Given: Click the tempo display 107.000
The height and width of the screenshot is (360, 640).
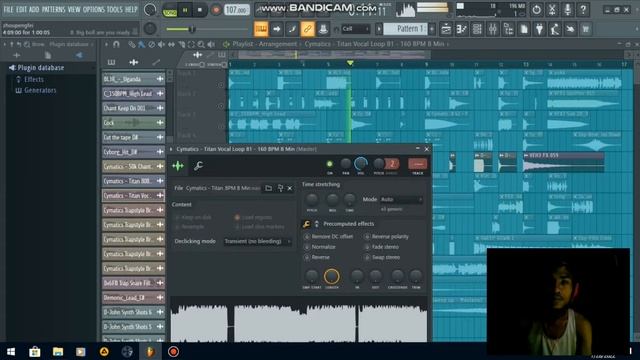Looking at the screenshot, I should (236, 10).
